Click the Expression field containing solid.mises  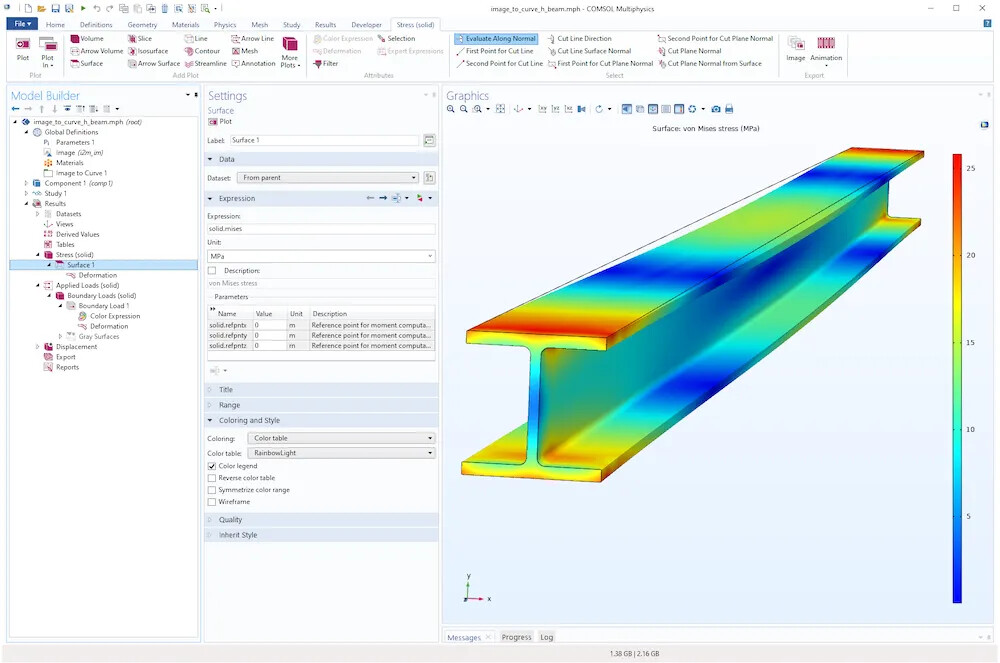pyautogui.click(x=320, y=229)
